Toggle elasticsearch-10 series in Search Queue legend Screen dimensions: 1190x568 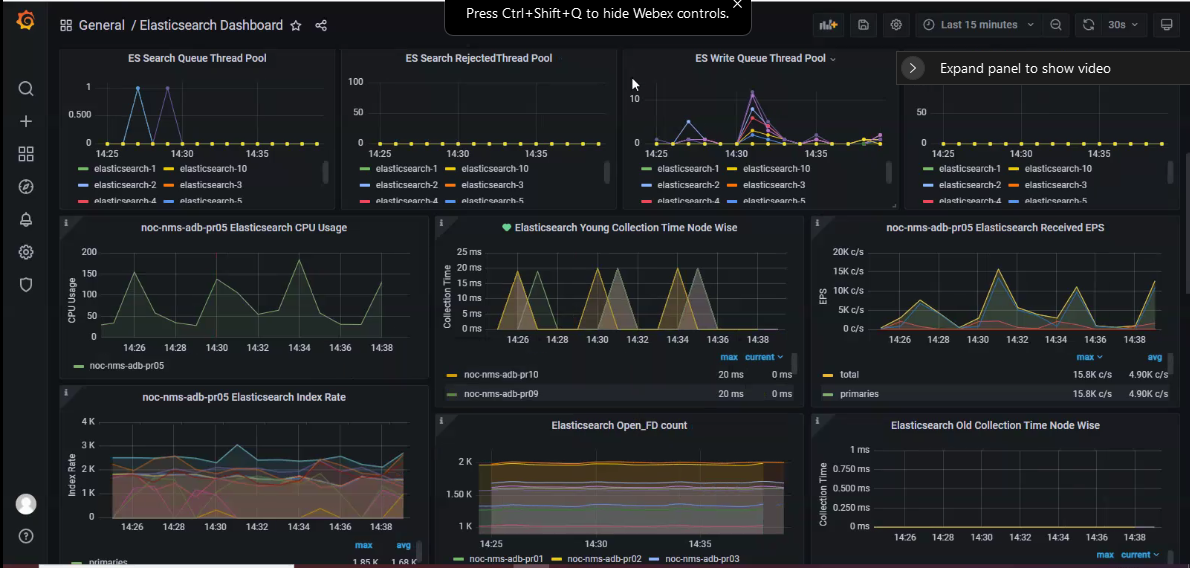[213, 169]
